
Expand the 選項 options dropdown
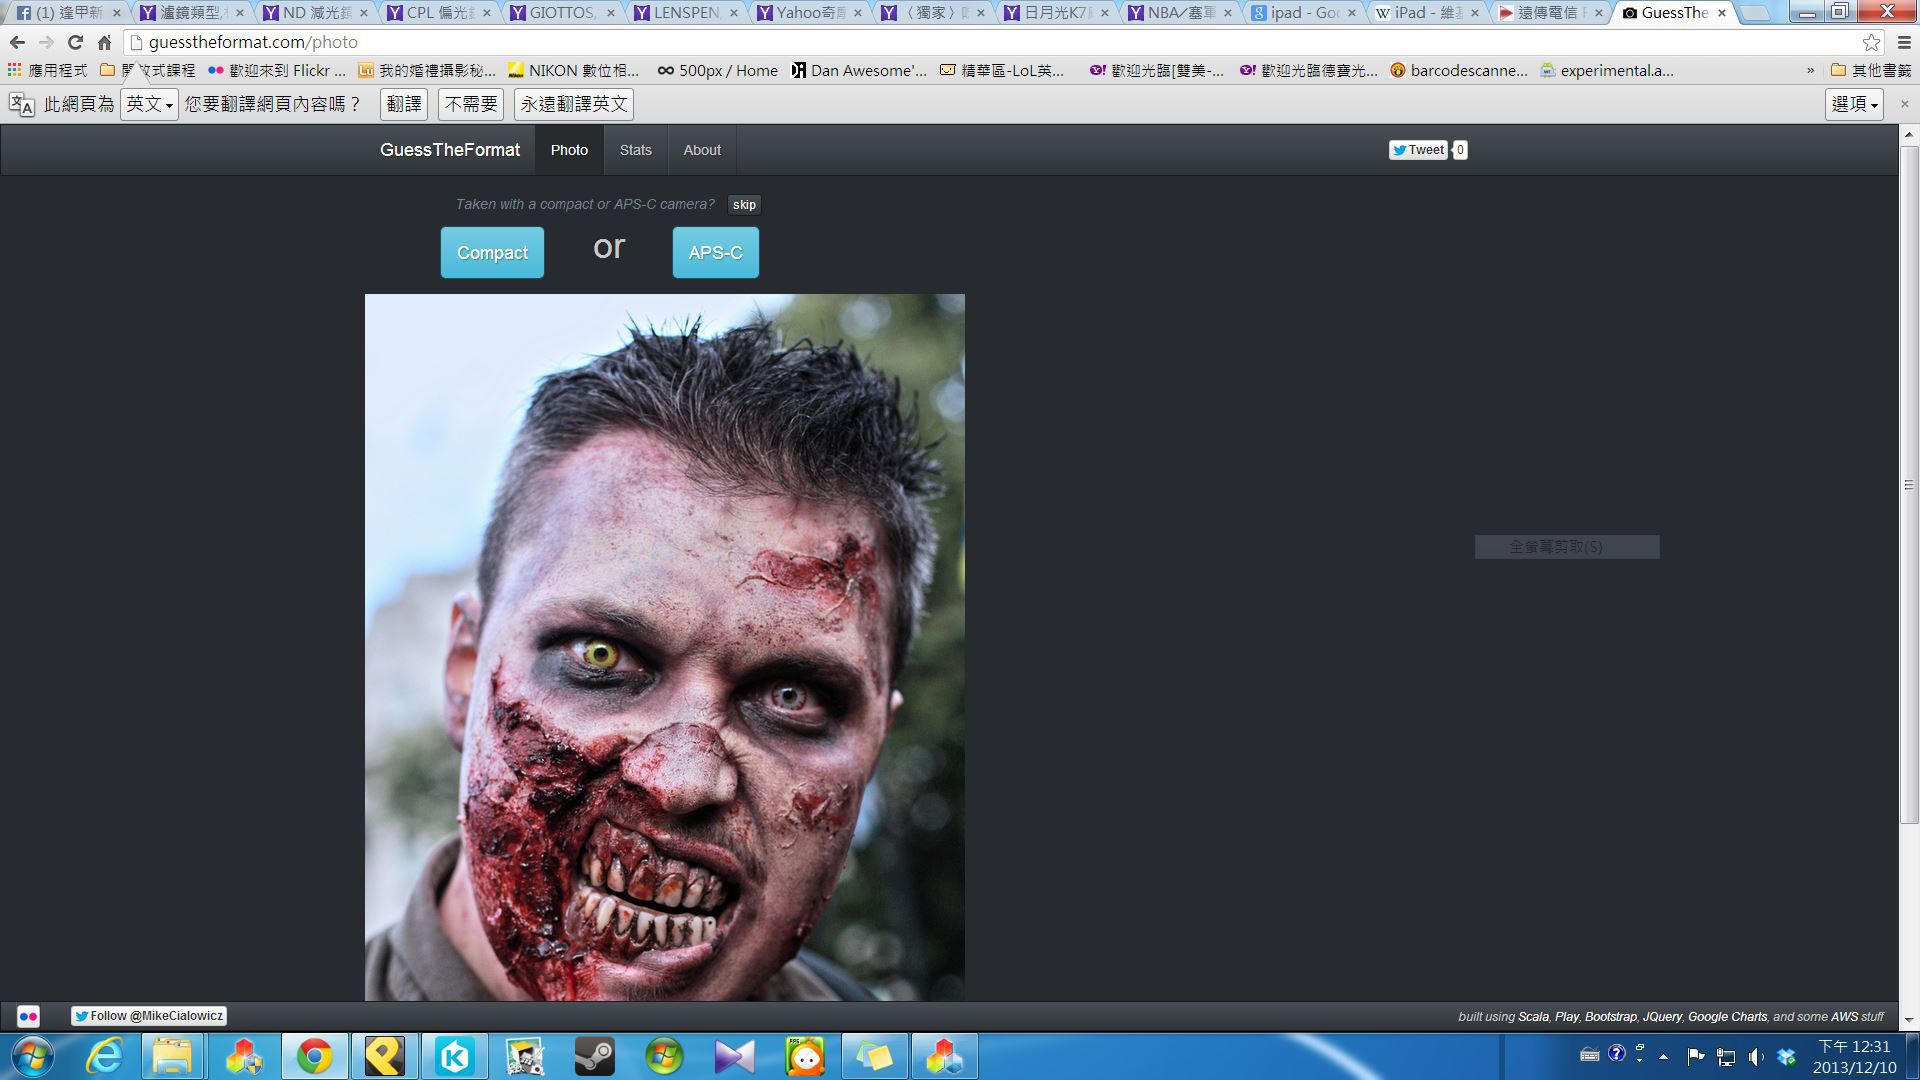click(x=1854, y=104)
